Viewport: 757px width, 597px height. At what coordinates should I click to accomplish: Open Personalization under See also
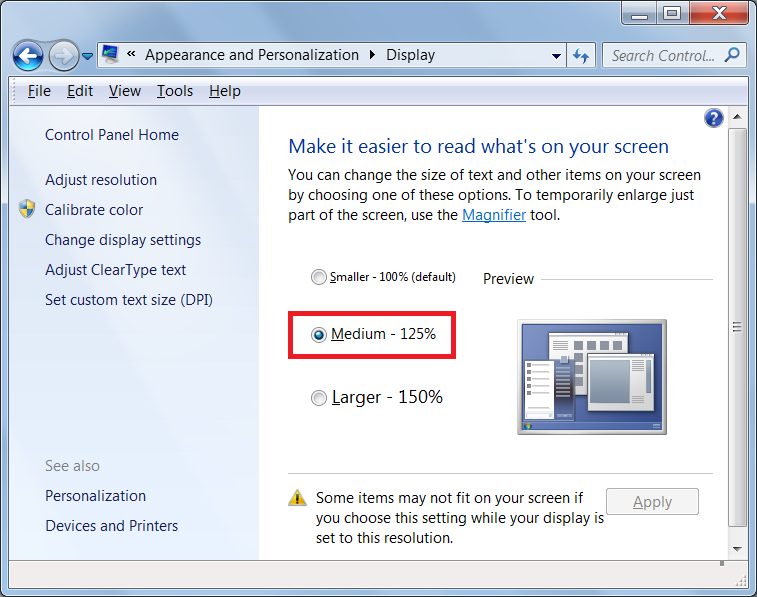[x=95, y=496]
